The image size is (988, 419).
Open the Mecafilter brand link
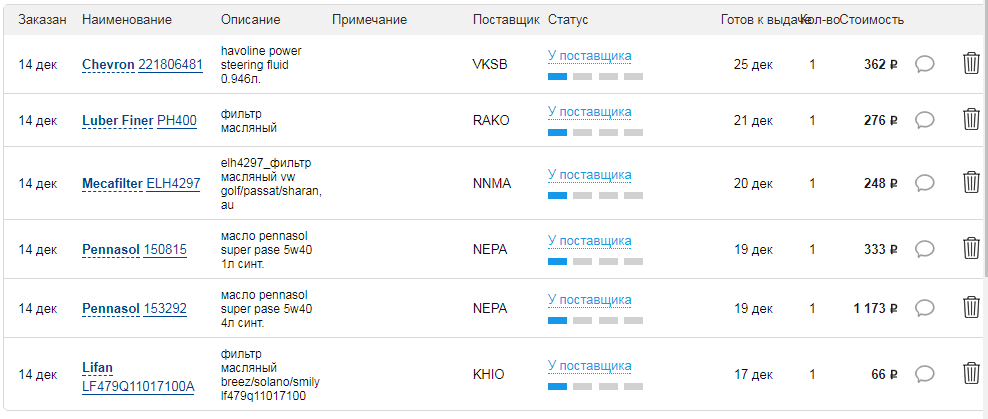tap(112, 183)
